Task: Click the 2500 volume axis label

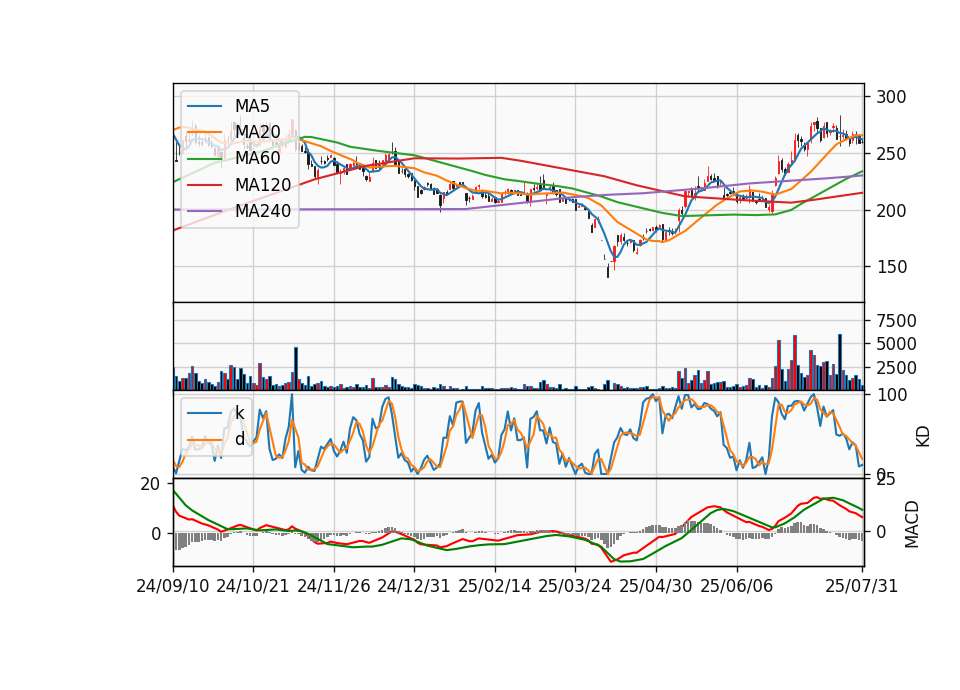Action: click(896, 368)
